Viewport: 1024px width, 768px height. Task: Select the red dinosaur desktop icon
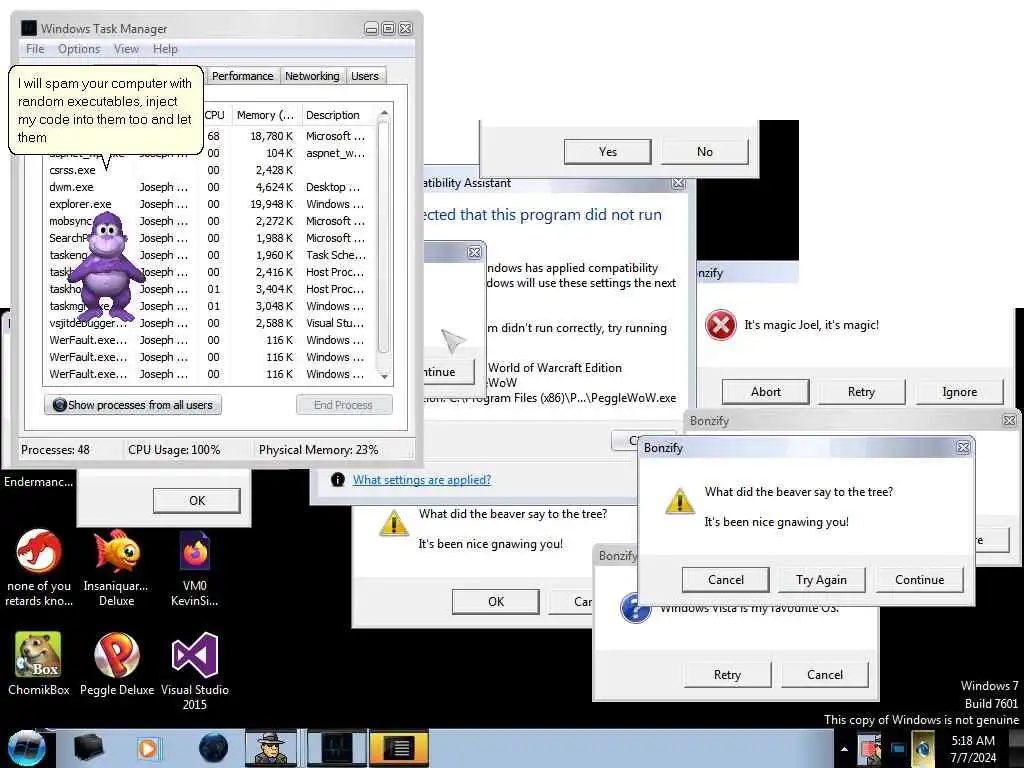coord(39,568)
